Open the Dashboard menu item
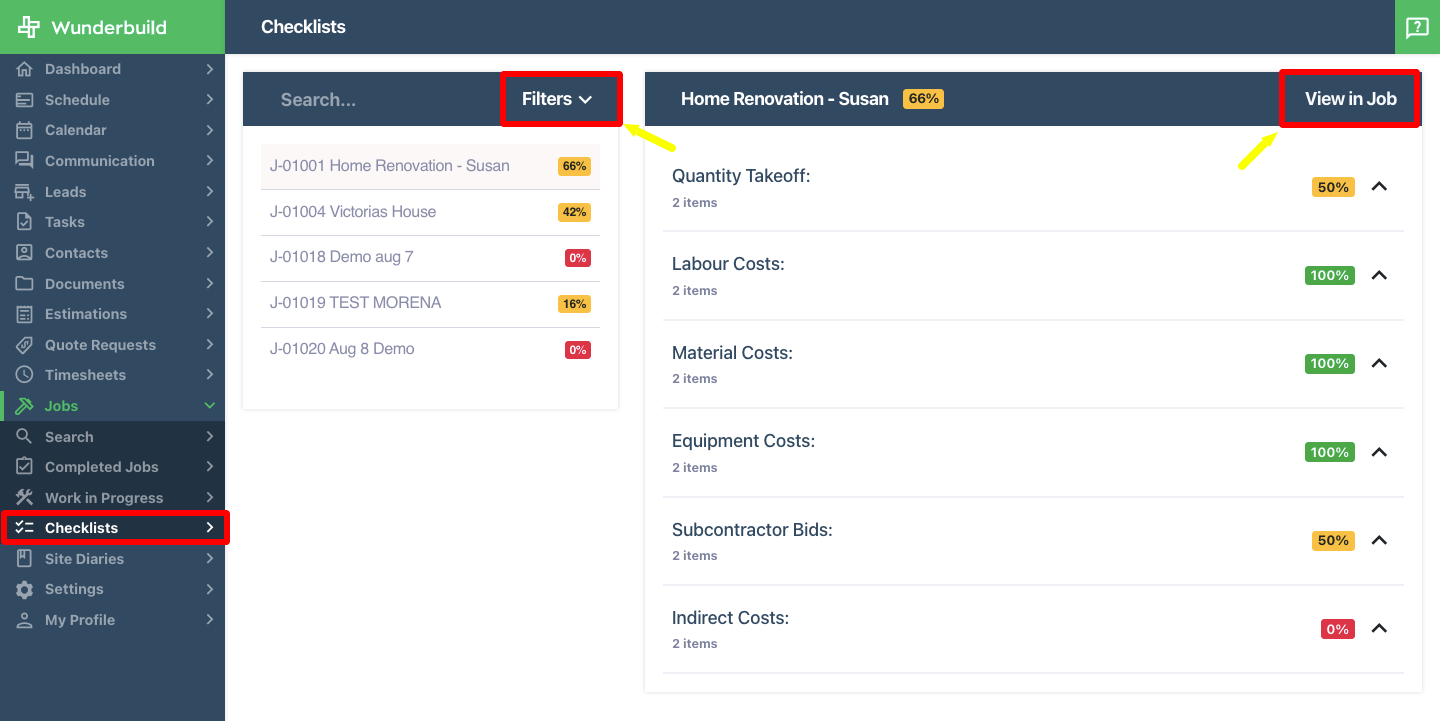 pyautogui.click(x=112, y=69)
